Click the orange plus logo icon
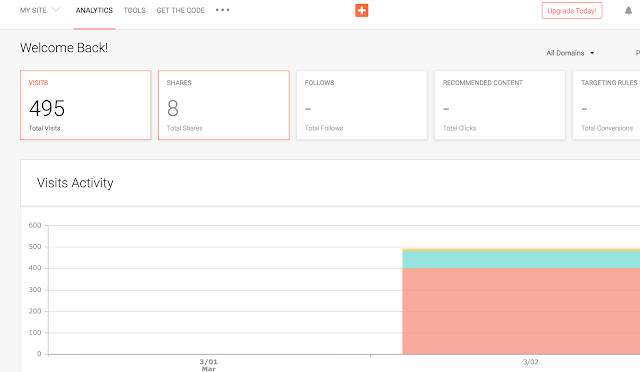This screenshot has width=640, height=372. pos(362,11)
